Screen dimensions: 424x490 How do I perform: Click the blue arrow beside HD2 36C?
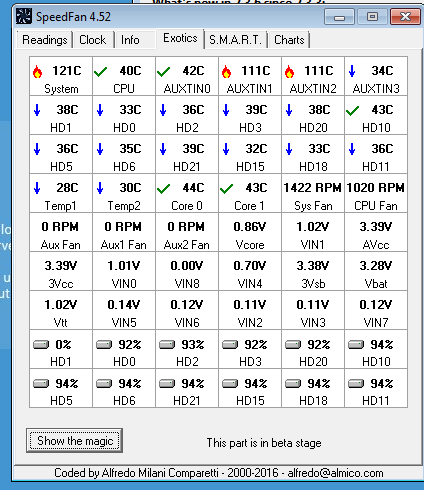163,110
